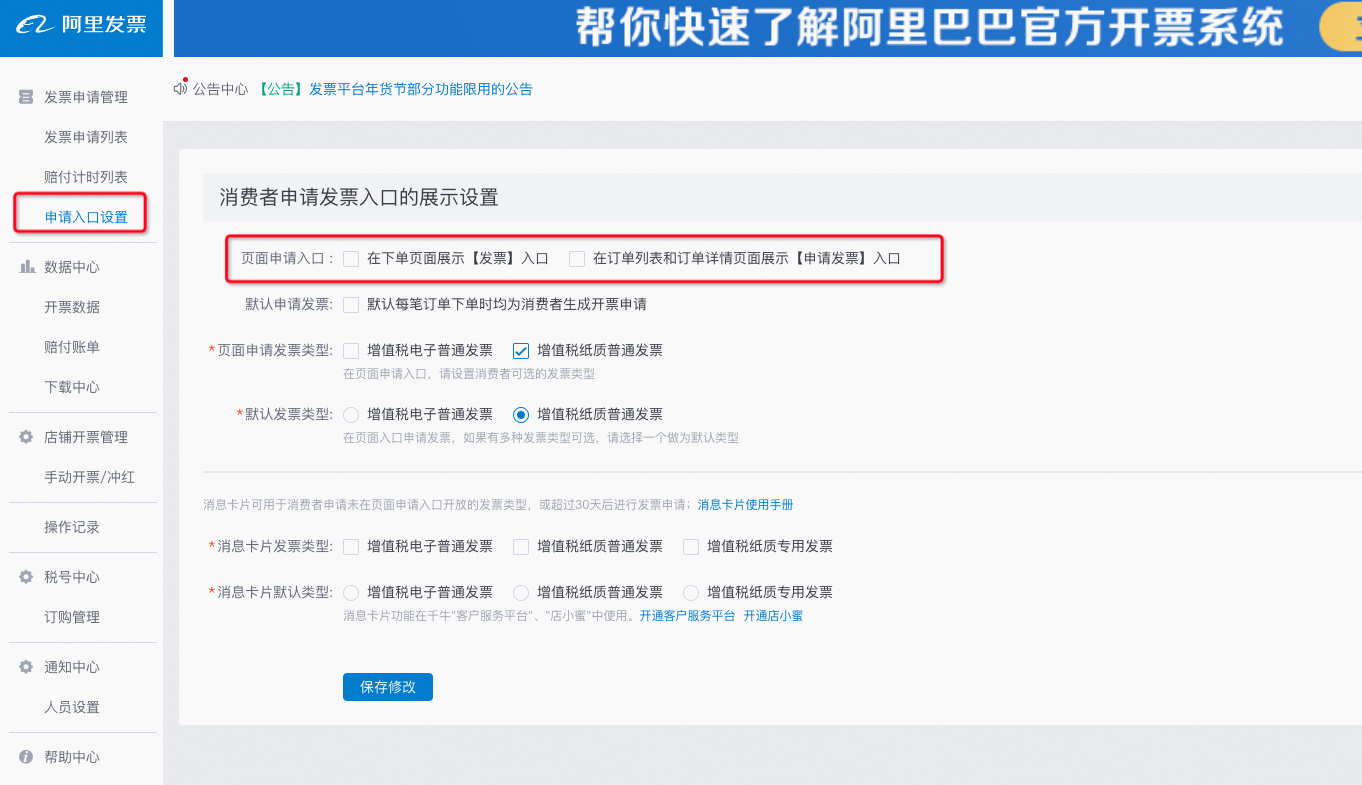The height and width of the screenshot is (785, 1362).
Task: Check 默认每笔订单下单时均为消费者生成开票申请
Action: tap(351, 304)
